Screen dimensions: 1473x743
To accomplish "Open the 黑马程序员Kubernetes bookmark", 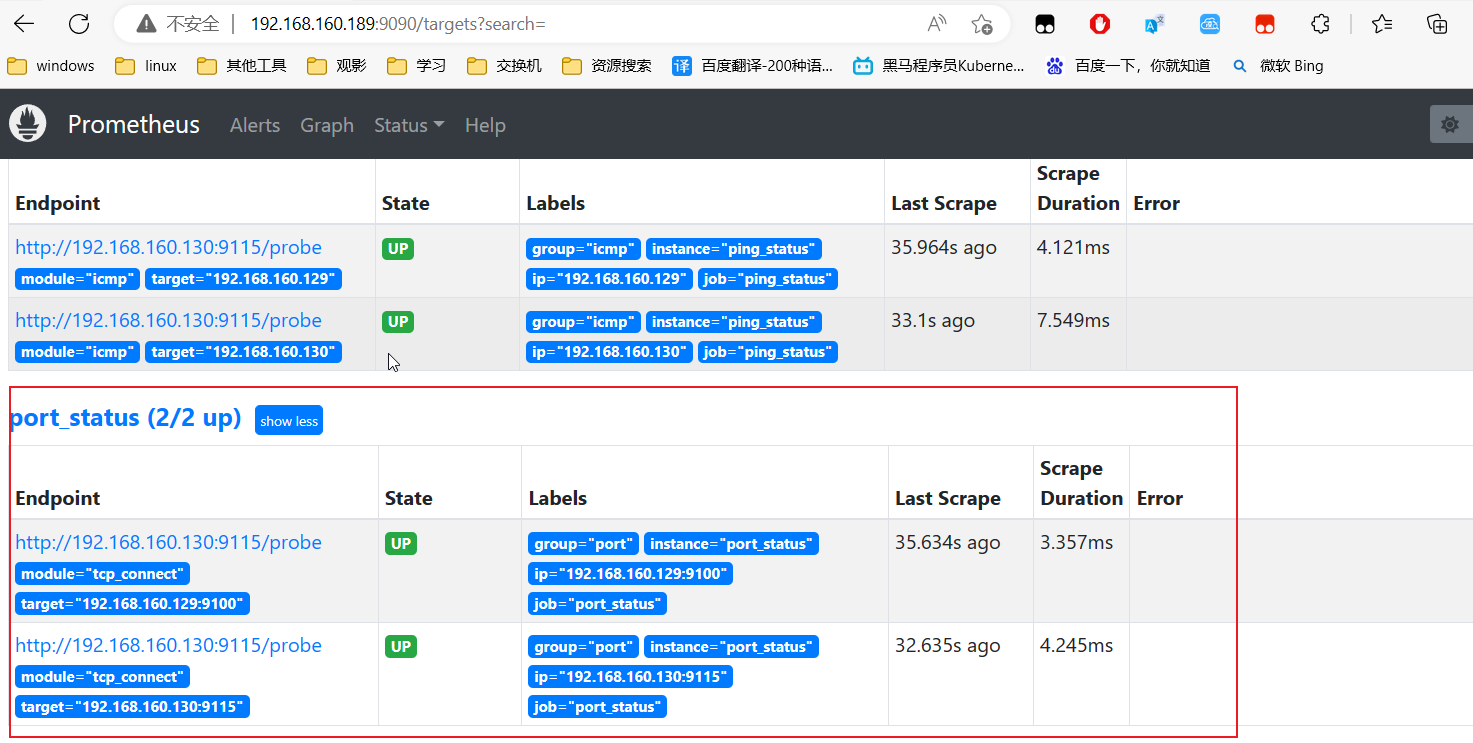I will (x=939, y=66).
